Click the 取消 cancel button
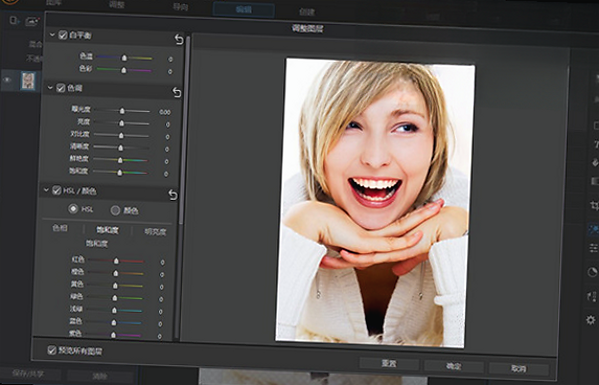 tap(518, 369)
